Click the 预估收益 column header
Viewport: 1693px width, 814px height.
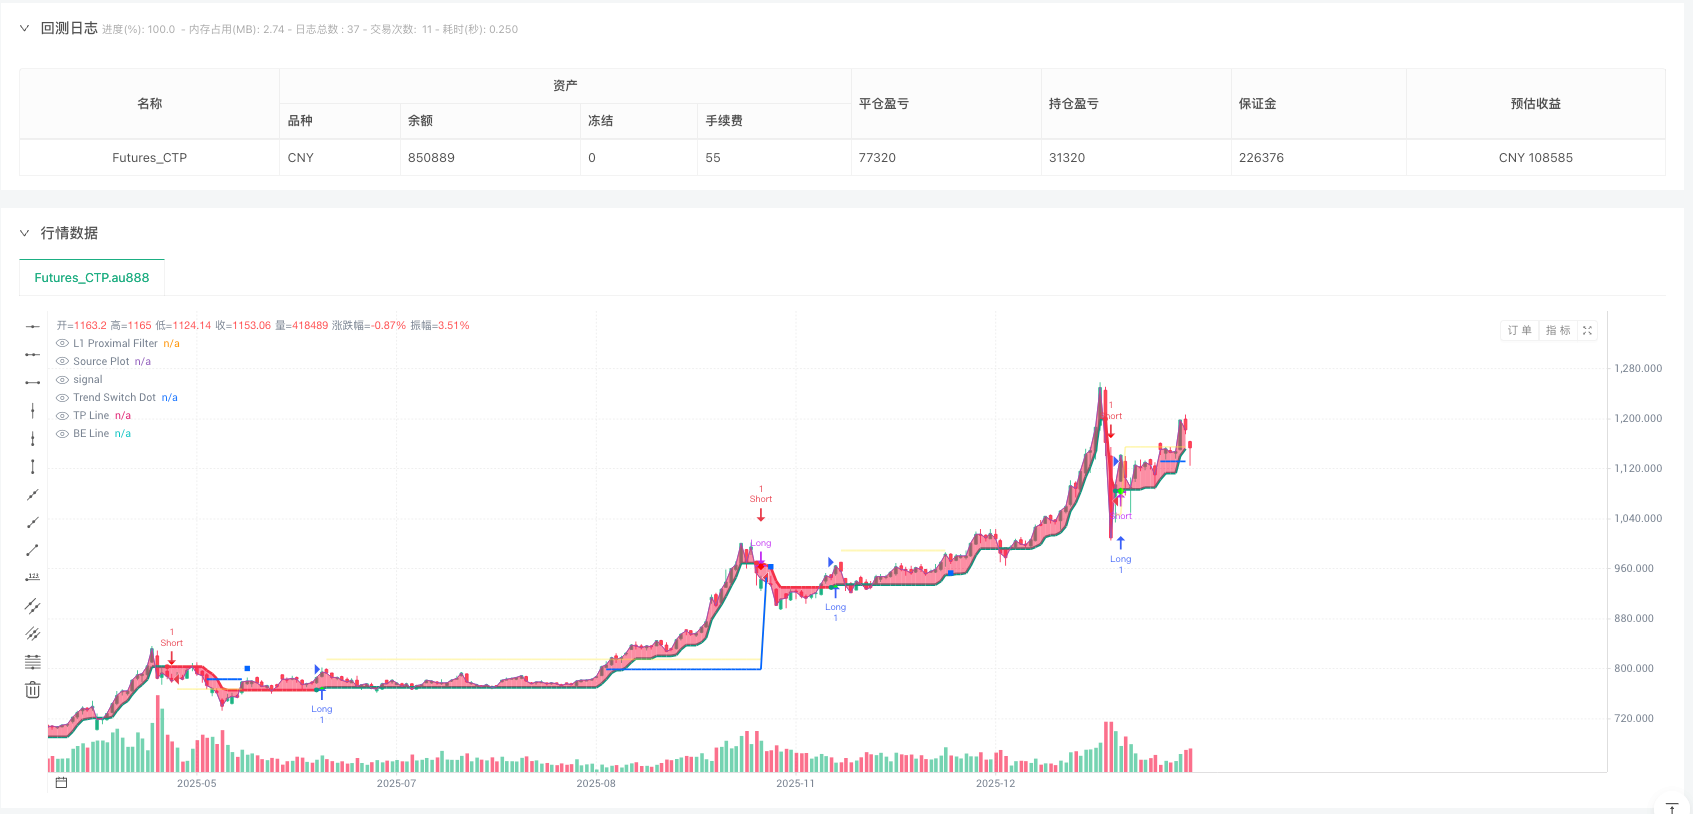coord(1535,104)
